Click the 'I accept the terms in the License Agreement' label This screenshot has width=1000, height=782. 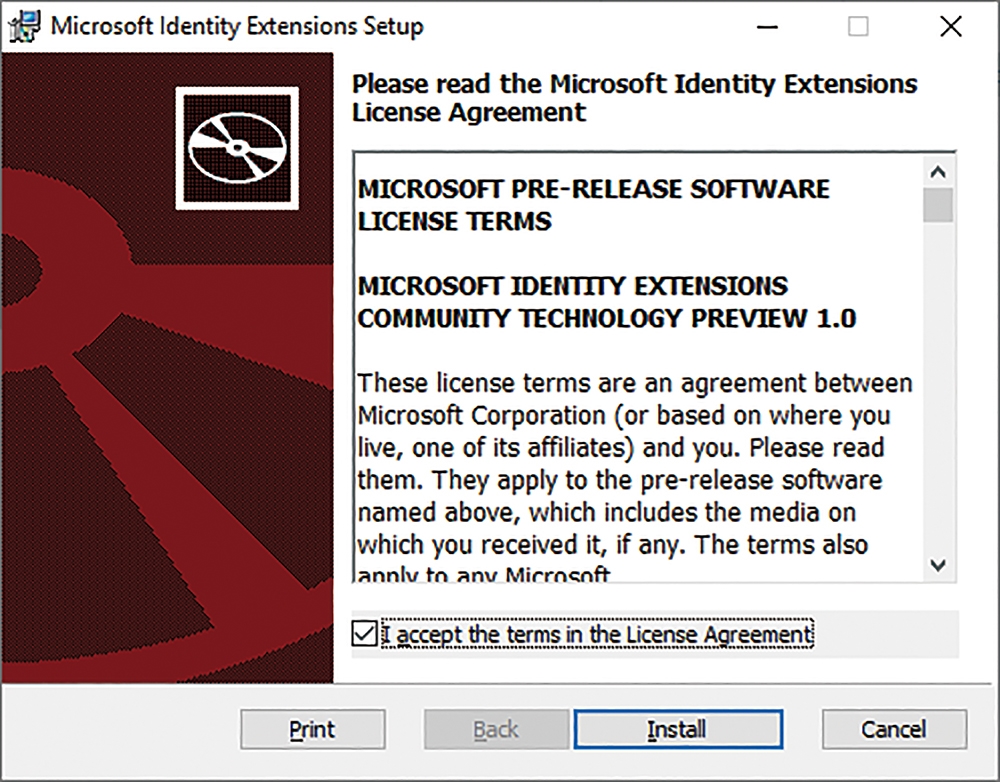[x=598, y=634]
